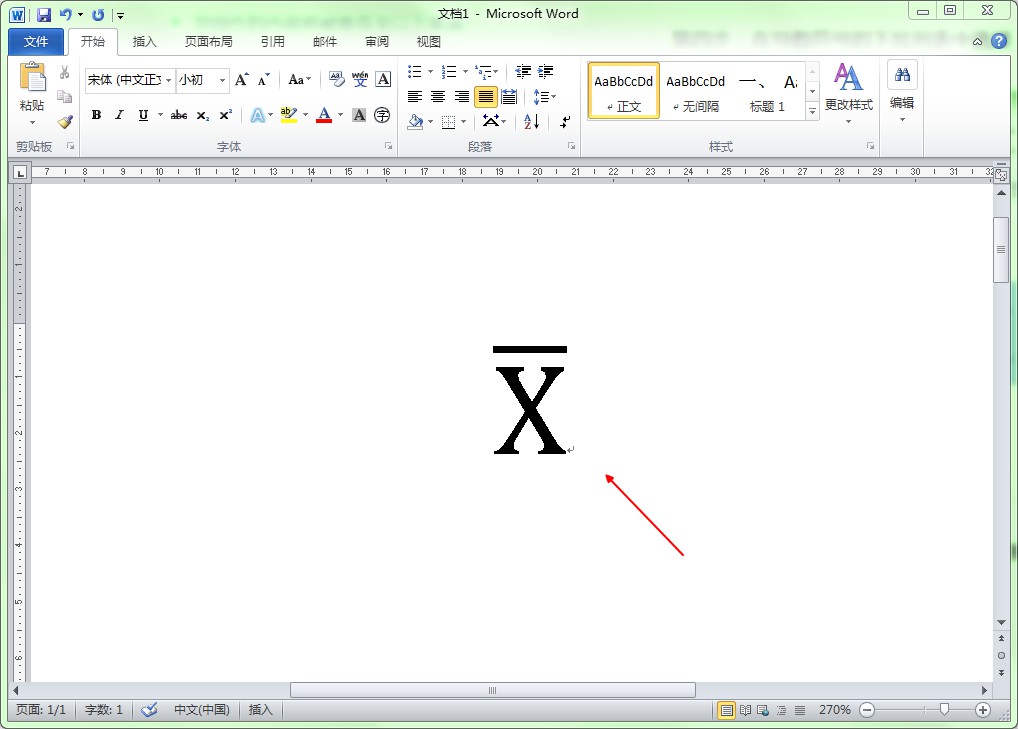Click the 更改样式 button

848,90
